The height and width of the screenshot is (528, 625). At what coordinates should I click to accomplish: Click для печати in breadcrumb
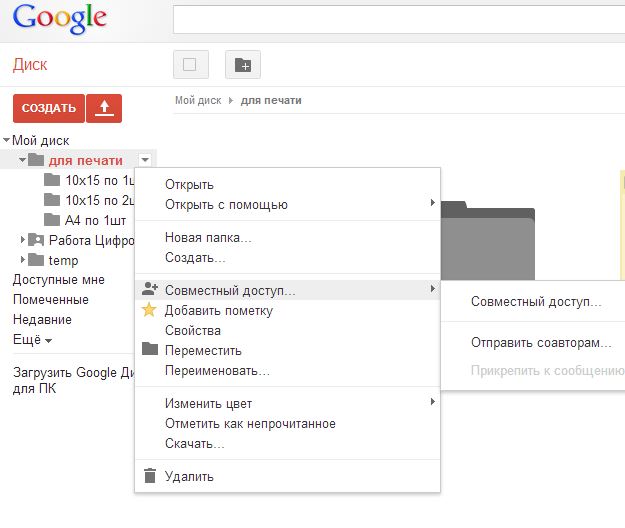pyautogui.click(x=271, y=100)
